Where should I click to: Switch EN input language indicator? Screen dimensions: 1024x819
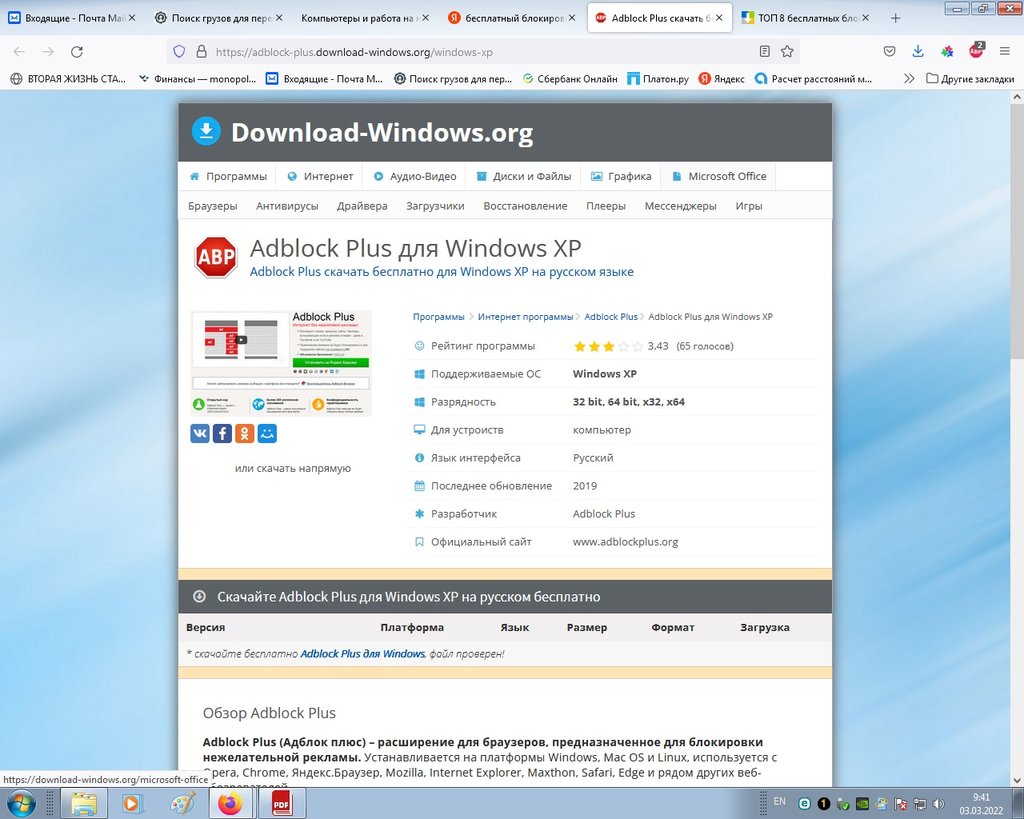point(779,801)
